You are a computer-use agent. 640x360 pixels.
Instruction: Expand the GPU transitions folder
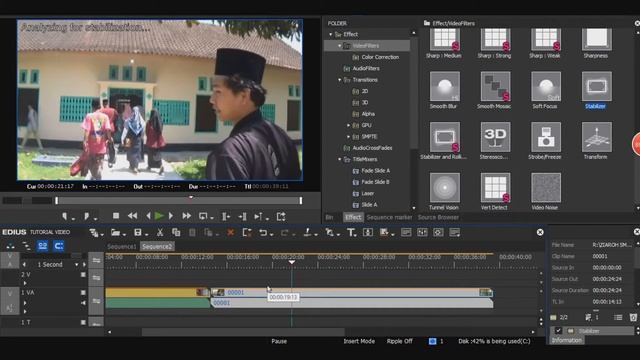click(349, 125)
